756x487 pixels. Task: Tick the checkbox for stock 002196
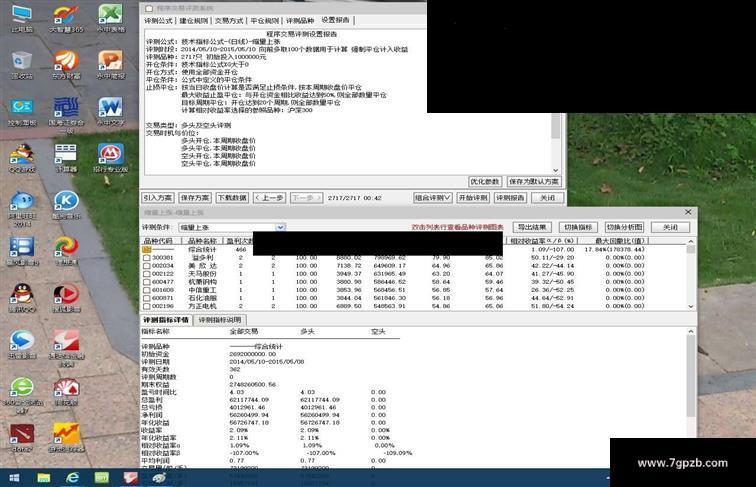tap(147, 306)
